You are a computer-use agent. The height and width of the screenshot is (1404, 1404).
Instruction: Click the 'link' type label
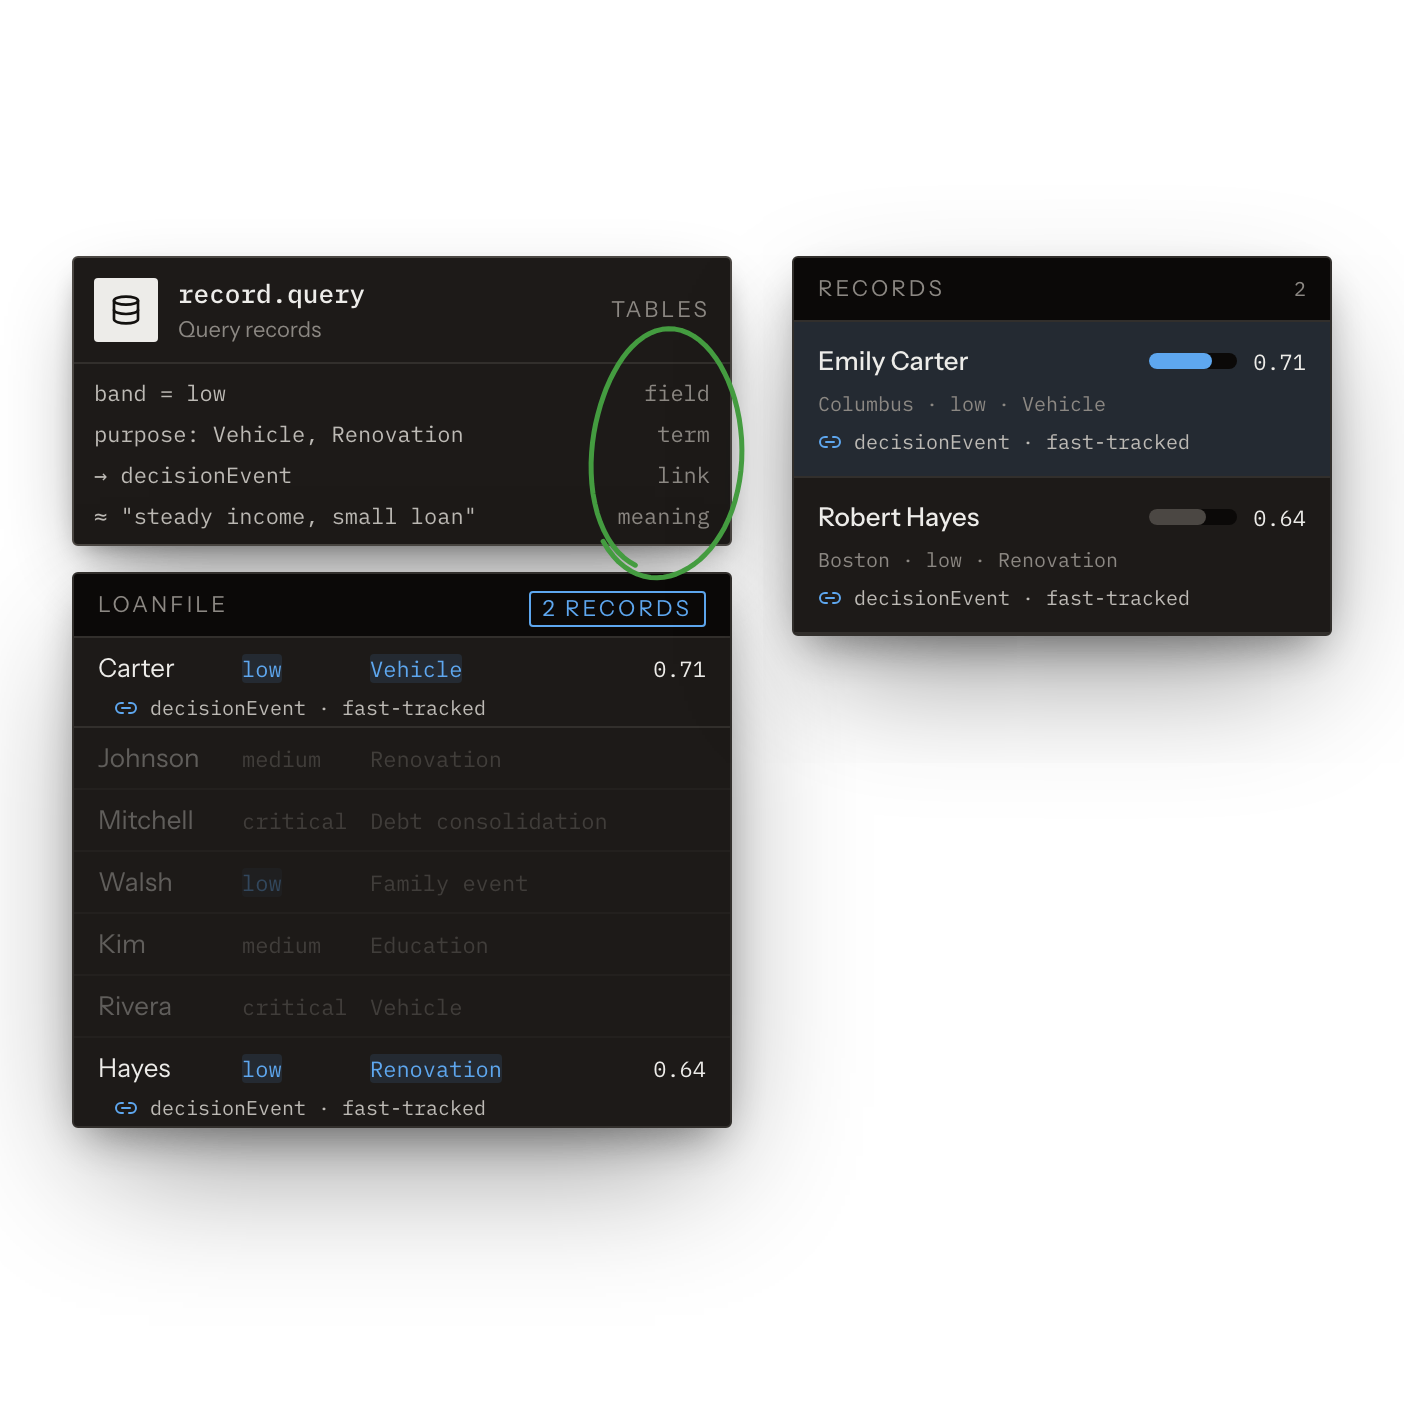pyautogui.click(x=684, y=476)
